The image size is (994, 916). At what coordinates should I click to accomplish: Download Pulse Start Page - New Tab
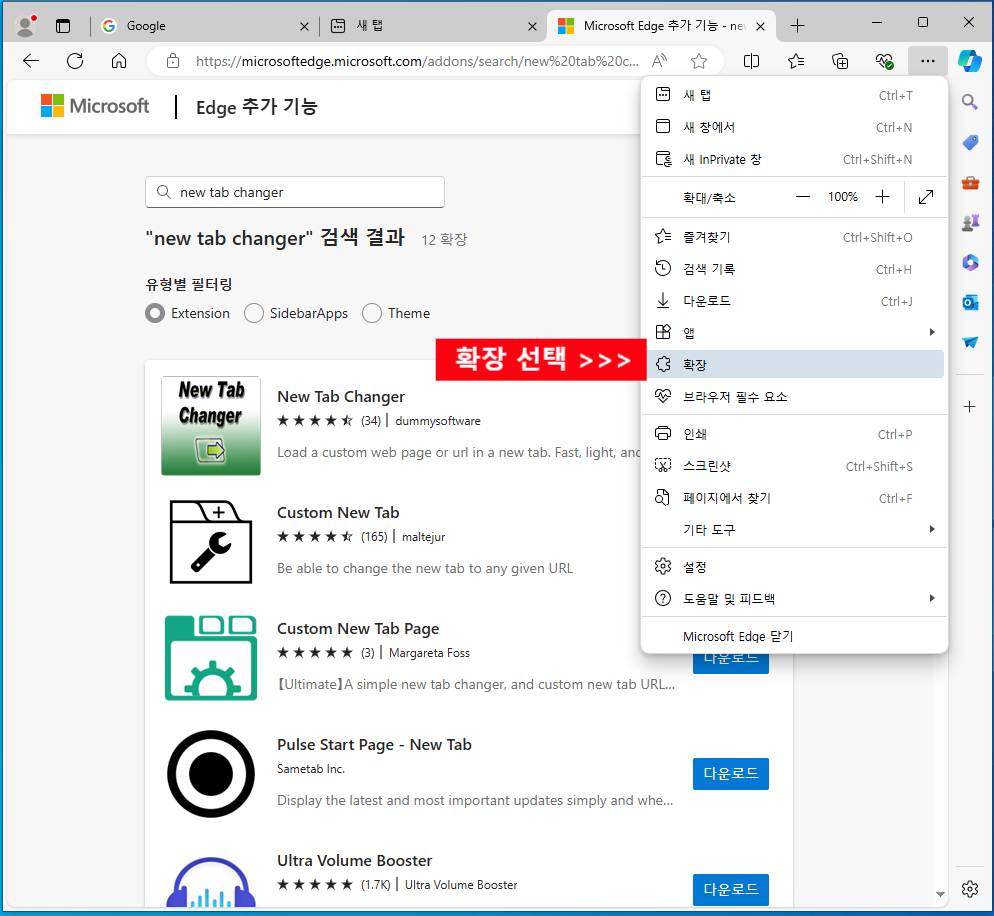[x=730, y=773]
